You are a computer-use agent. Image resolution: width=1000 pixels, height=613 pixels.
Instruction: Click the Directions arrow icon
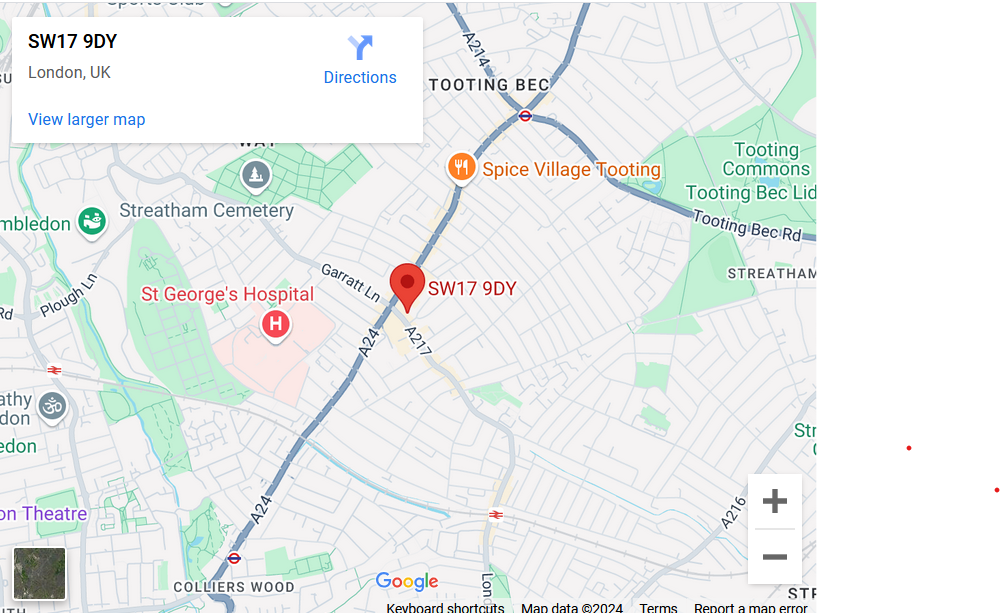(x=360, y=47)
